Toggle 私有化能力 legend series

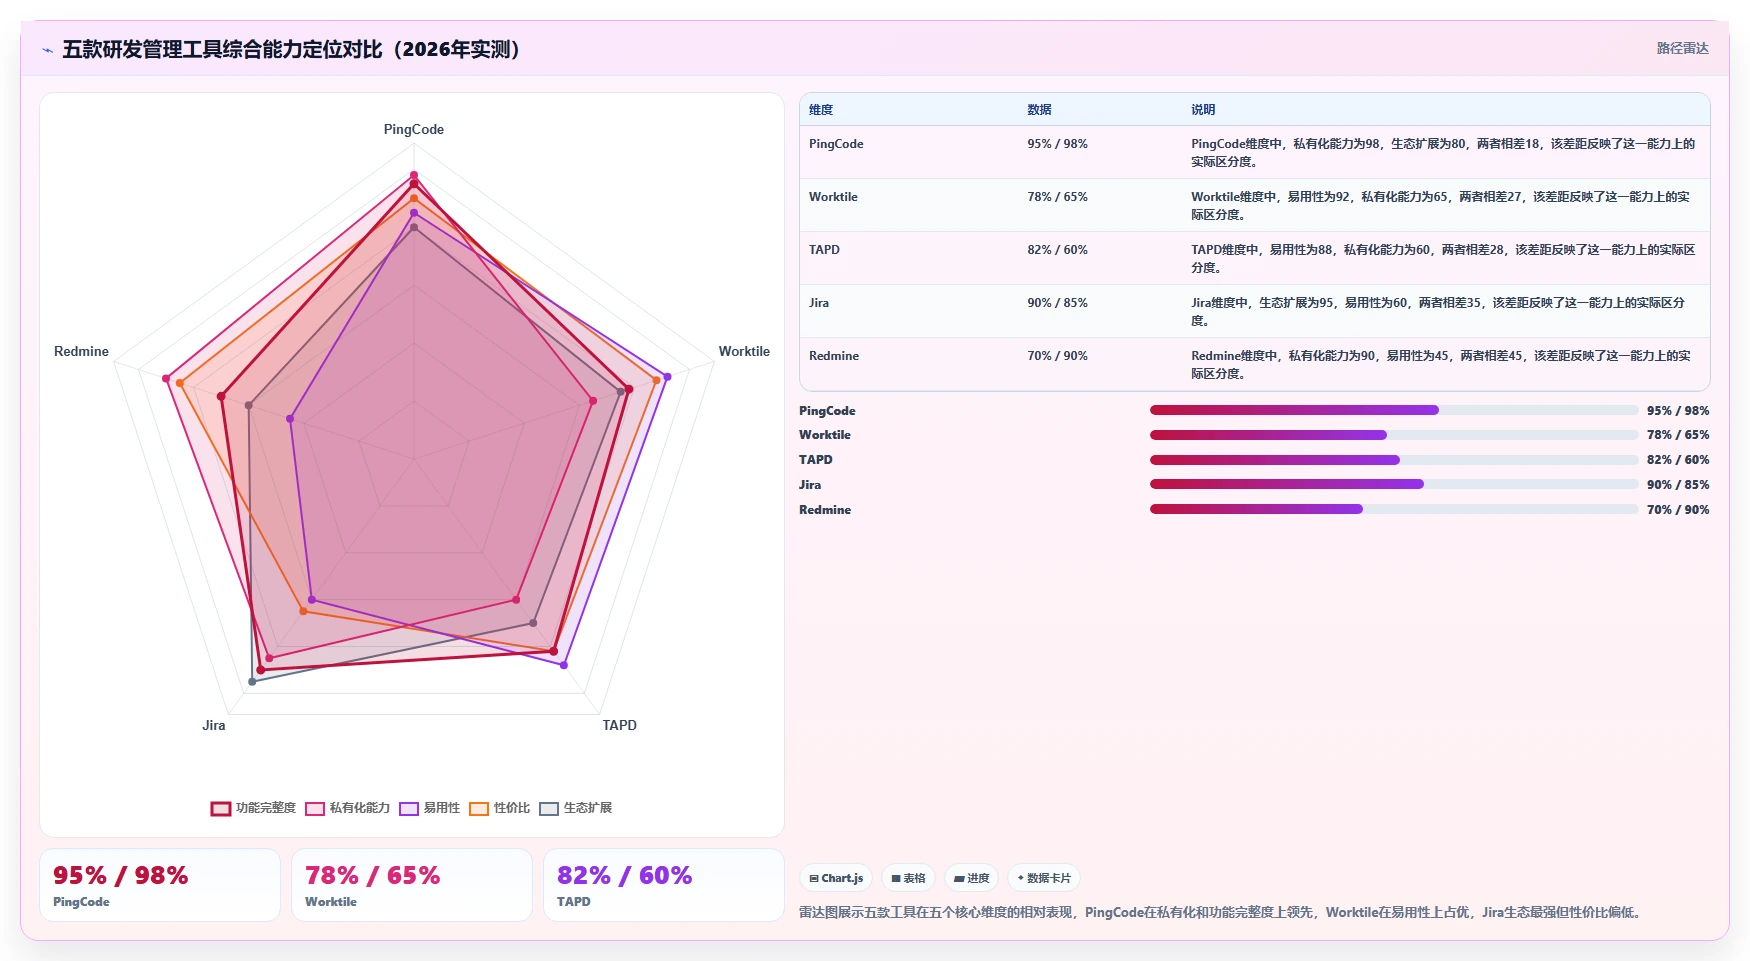coord(347,808)
